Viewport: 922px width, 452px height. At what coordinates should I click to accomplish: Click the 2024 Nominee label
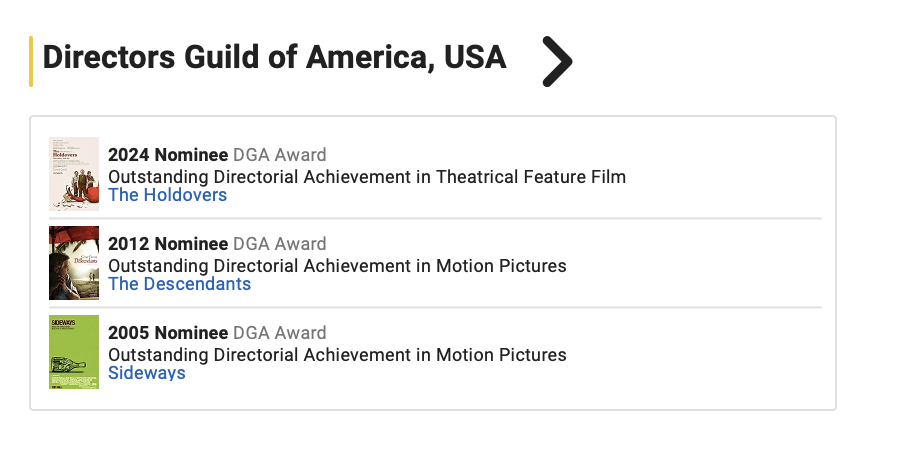pos(167,155)
